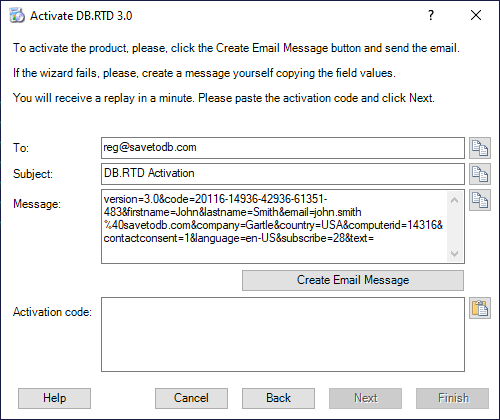
Task: Copy the Message field value
Action: (480, 200)
